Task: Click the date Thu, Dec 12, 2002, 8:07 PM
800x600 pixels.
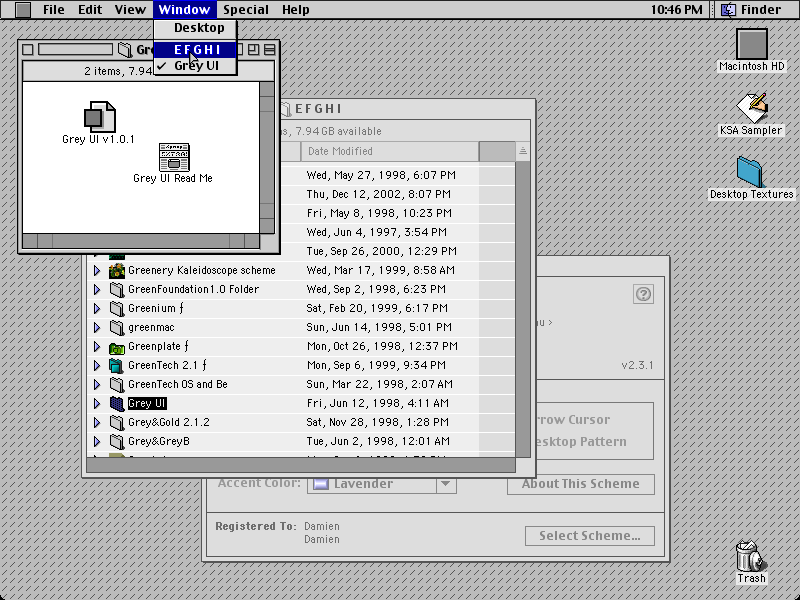Action: pyautogui.click(x=379, y=194)
